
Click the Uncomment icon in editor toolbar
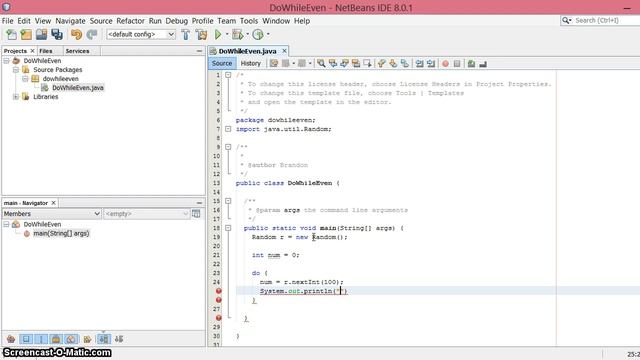pos(483,64)
